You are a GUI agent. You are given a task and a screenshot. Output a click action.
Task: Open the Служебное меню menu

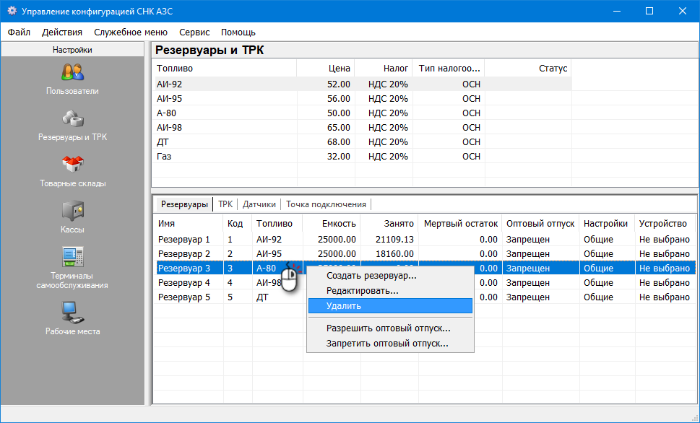coord(131,32)
